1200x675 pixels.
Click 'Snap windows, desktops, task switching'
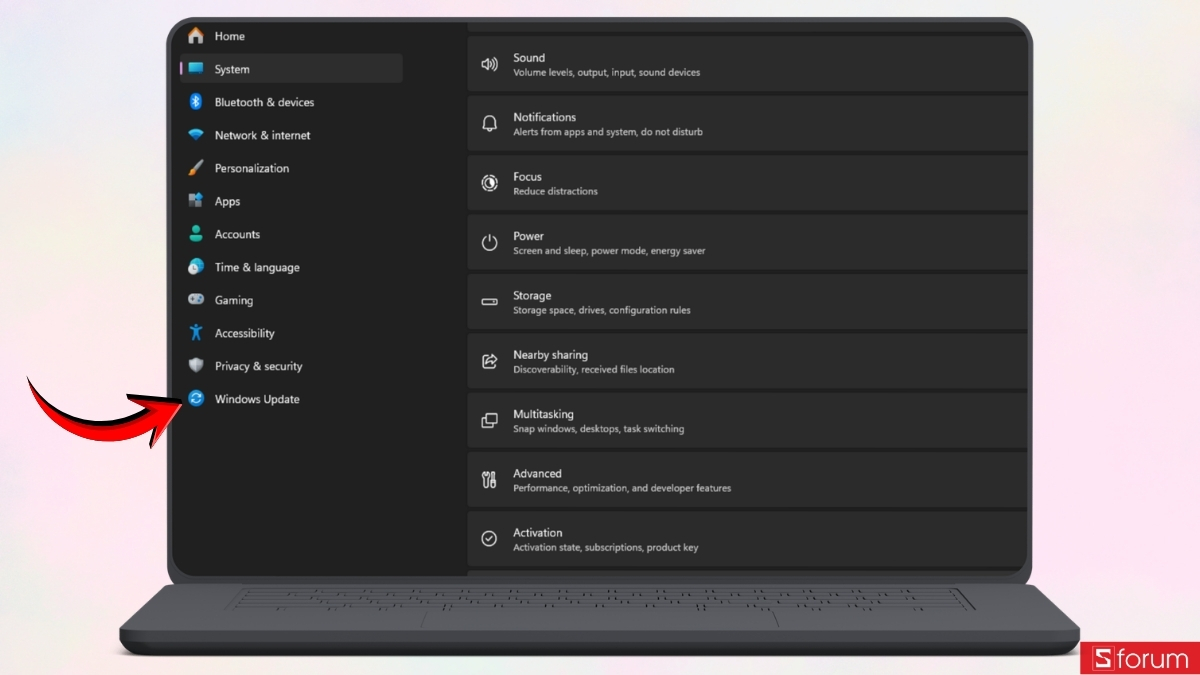[x=599, y=429]
